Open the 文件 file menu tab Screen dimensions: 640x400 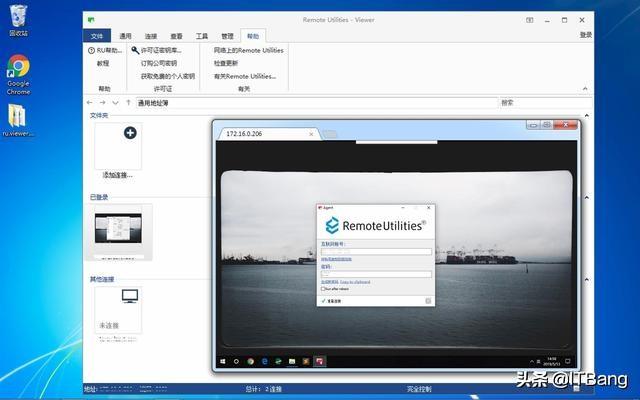point(97,36)
